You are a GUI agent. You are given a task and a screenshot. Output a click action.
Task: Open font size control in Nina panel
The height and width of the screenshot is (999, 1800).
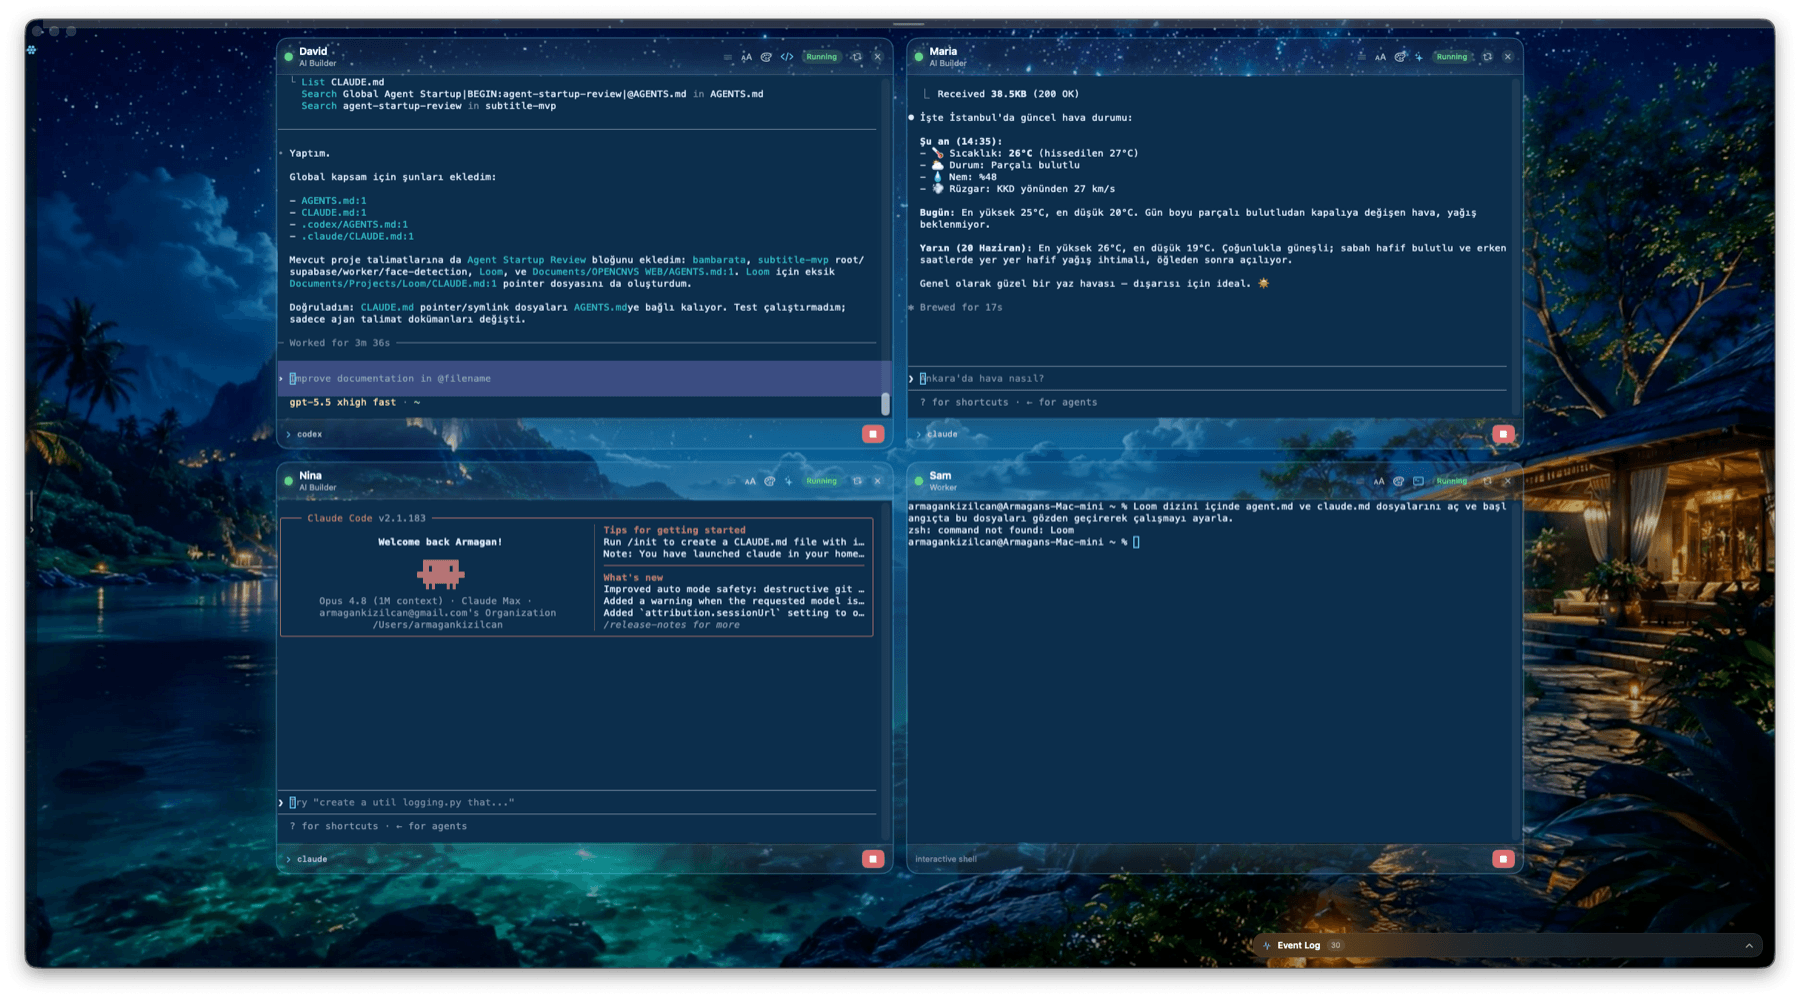coord(750,481)
